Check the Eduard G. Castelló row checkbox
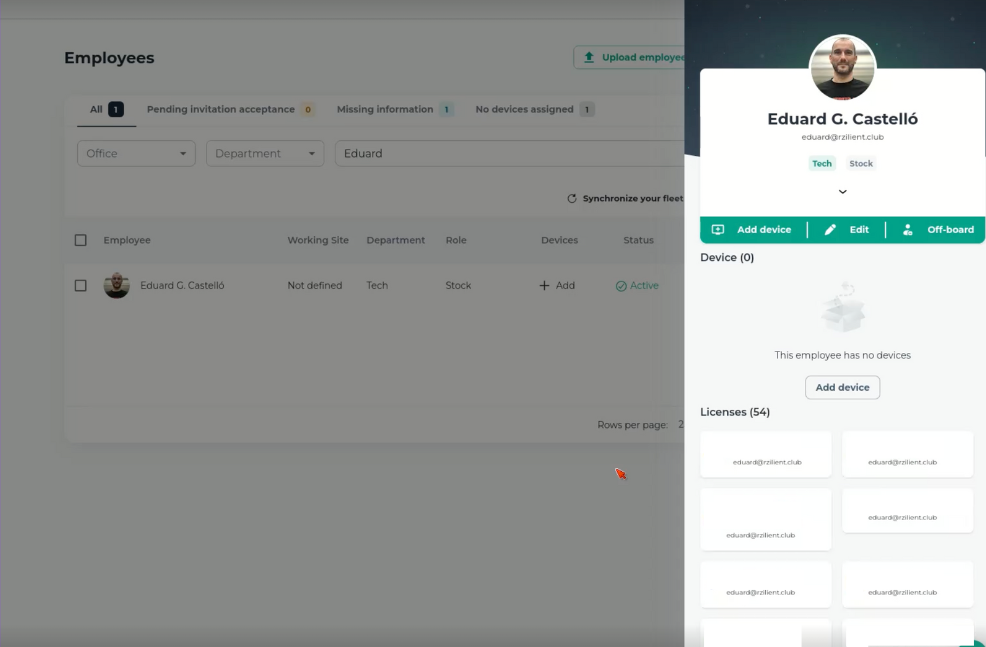 click(80, 285)
